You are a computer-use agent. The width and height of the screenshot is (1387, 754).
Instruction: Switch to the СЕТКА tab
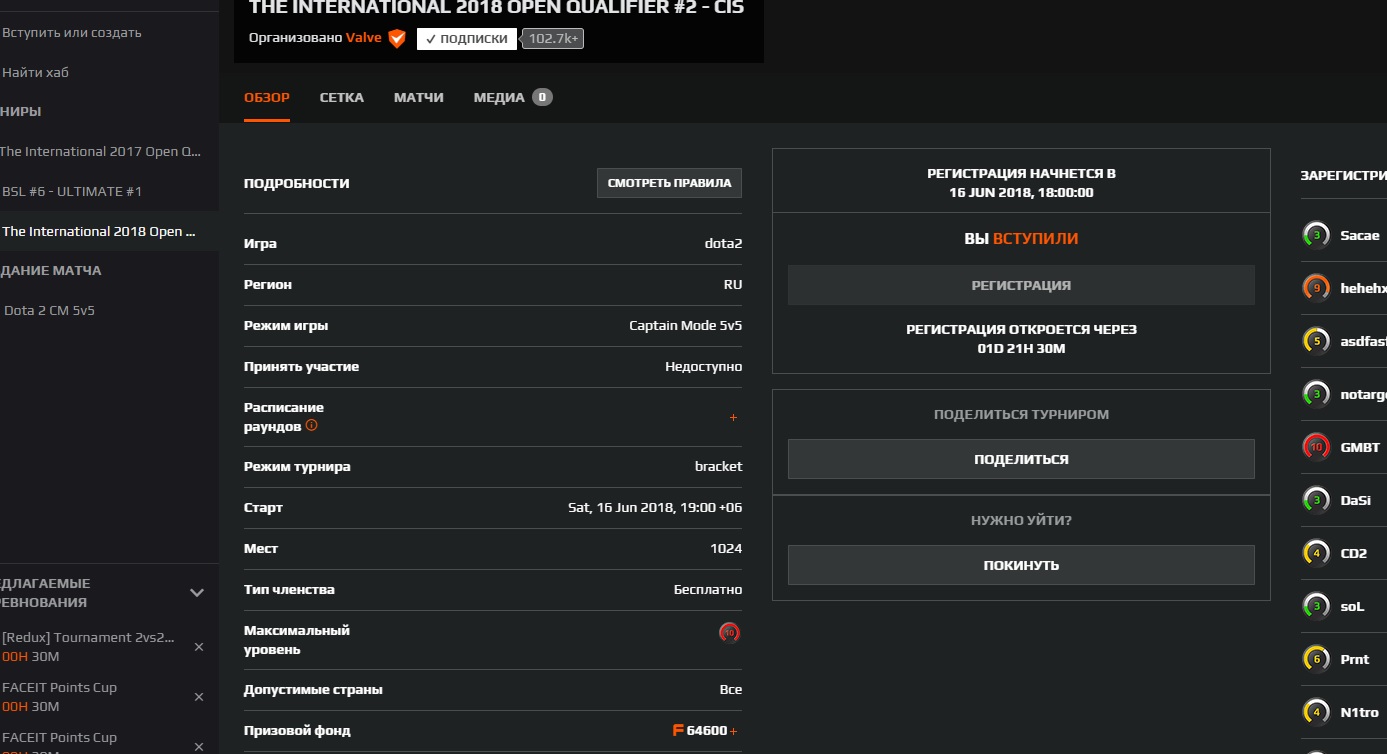tap(342, 98)
